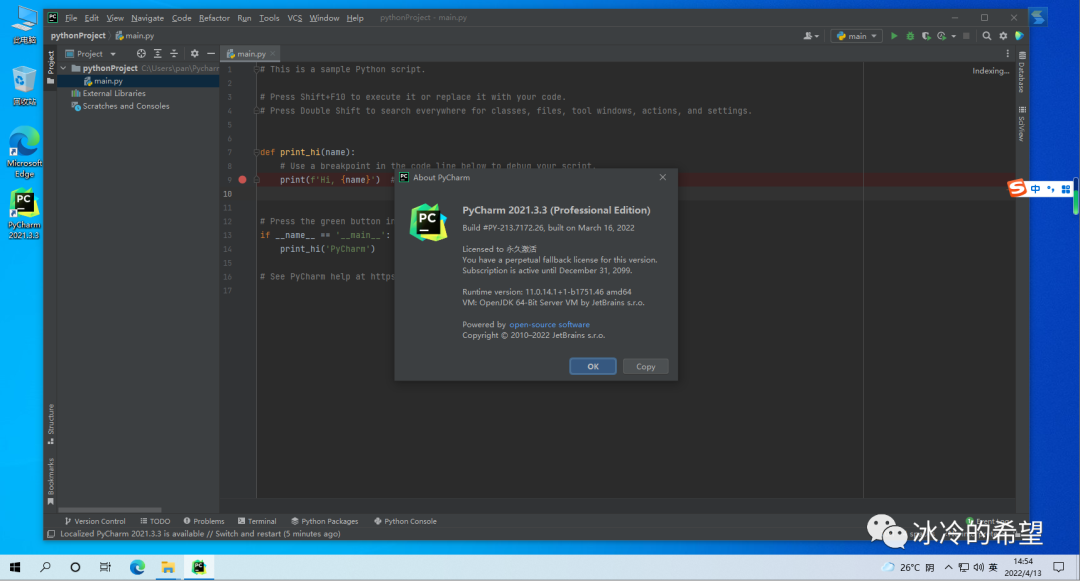Open the Bookmarks tool window
Screen dimensions: 1080x581
point(51,481)
